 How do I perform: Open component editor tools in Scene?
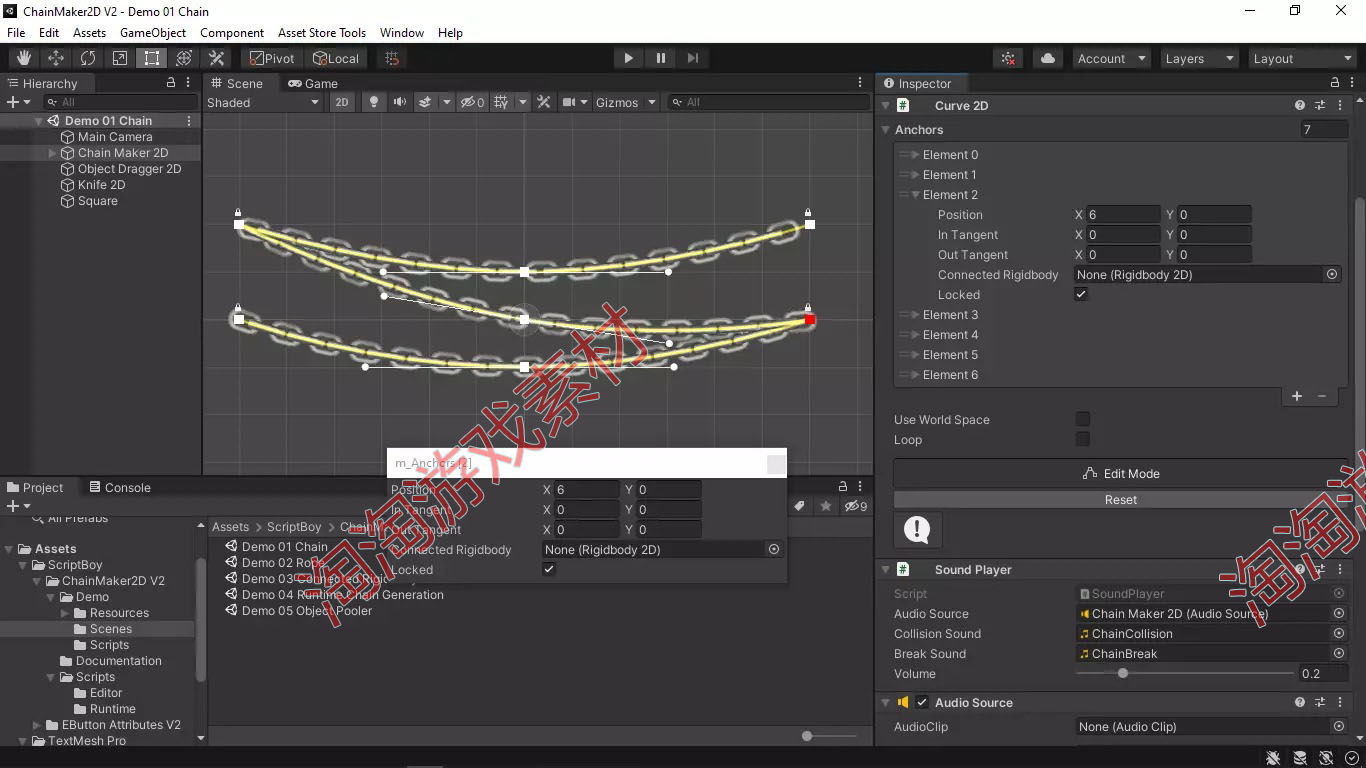[544, 102]
